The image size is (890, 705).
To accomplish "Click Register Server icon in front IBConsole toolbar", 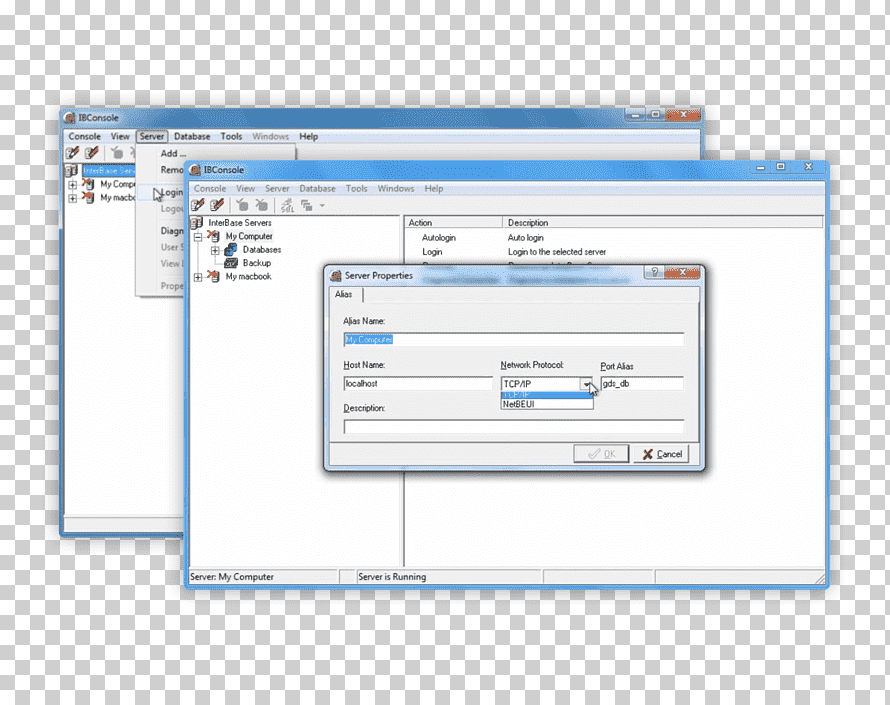I will click(198, 205).
